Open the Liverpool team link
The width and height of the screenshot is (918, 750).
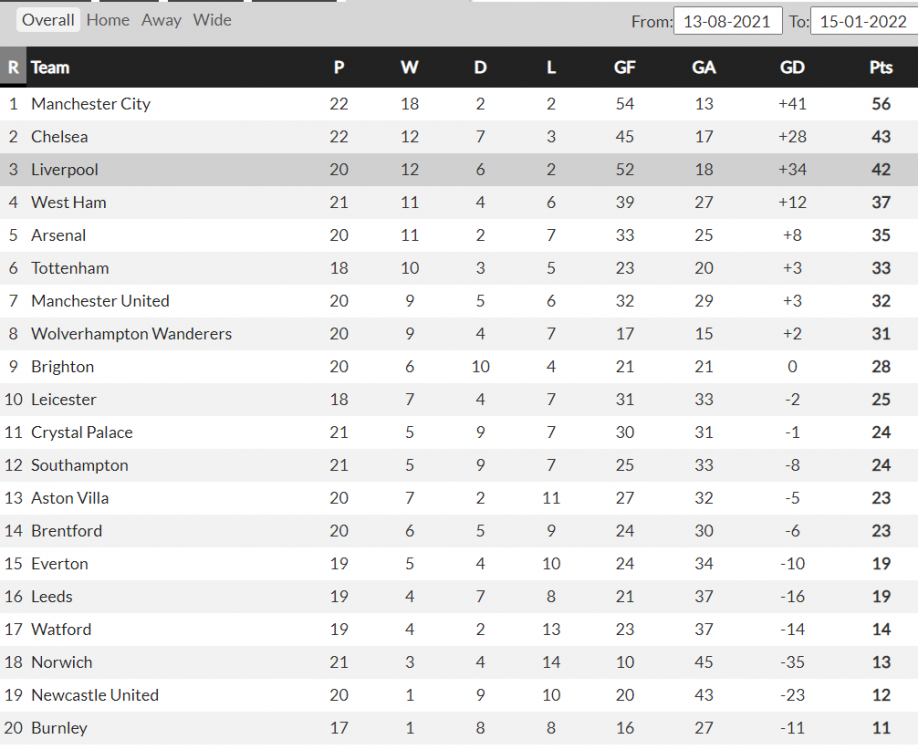coord(64,170)
